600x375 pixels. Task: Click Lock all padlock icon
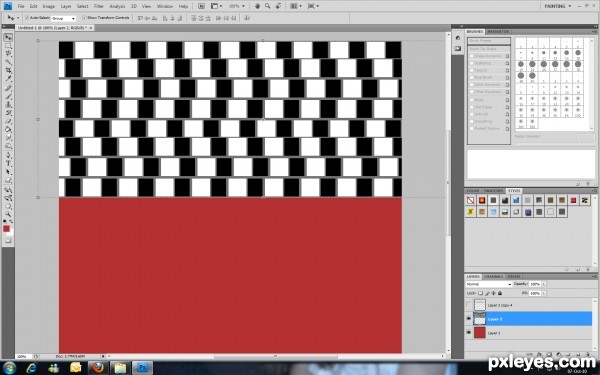tap(499, 293)
